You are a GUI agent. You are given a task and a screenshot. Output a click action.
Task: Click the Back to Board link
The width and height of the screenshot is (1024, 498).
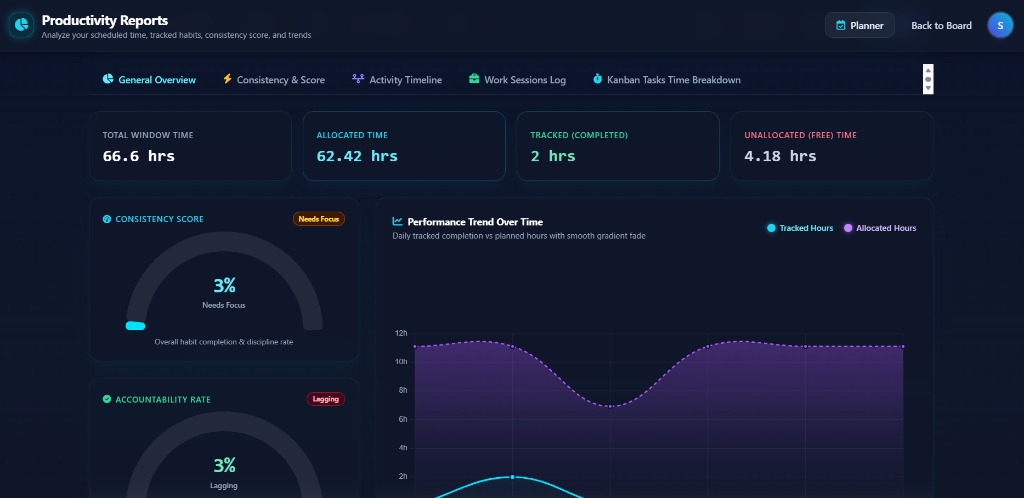click(x=941, y=25)
